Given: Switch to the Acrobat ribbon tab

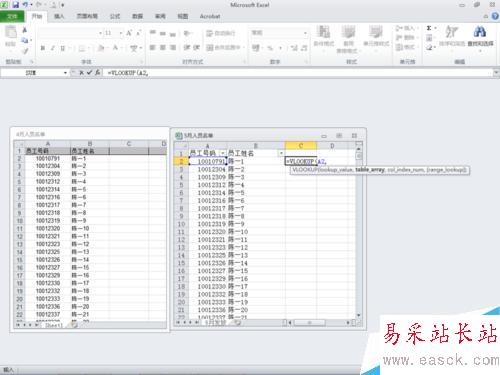Looking at the screenshot, I should pos(210,16).
